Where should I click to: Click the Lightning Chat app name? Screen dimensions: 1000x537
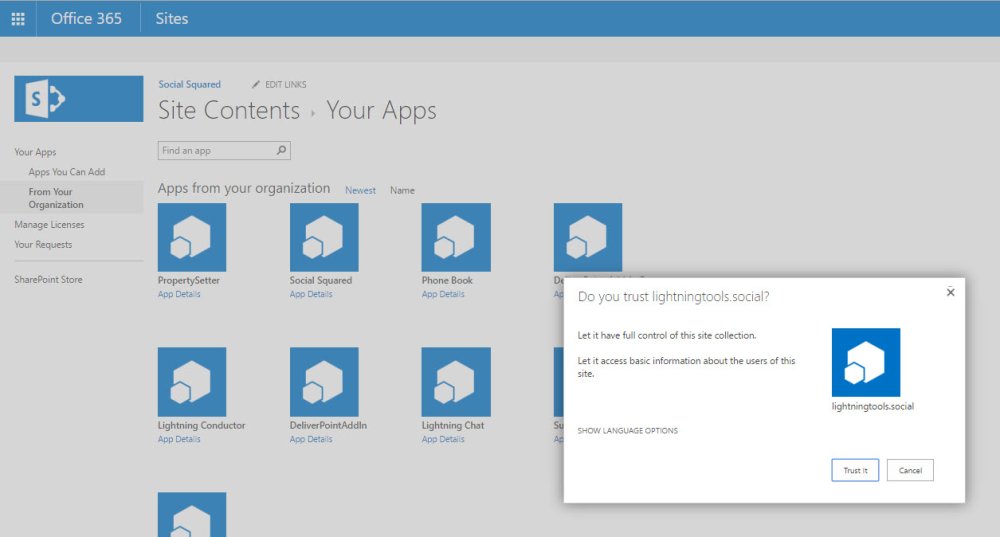(x=453, y=425)
